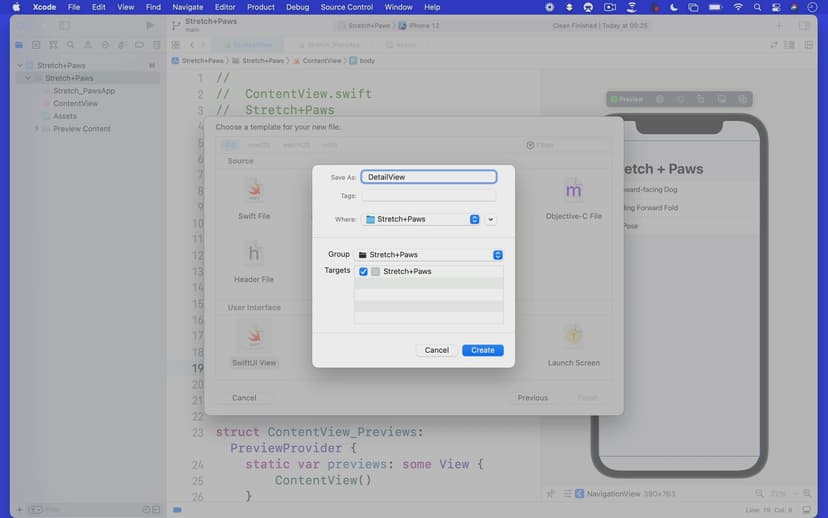
Task: Pick the Header File template icon
Action: (254, 253)
